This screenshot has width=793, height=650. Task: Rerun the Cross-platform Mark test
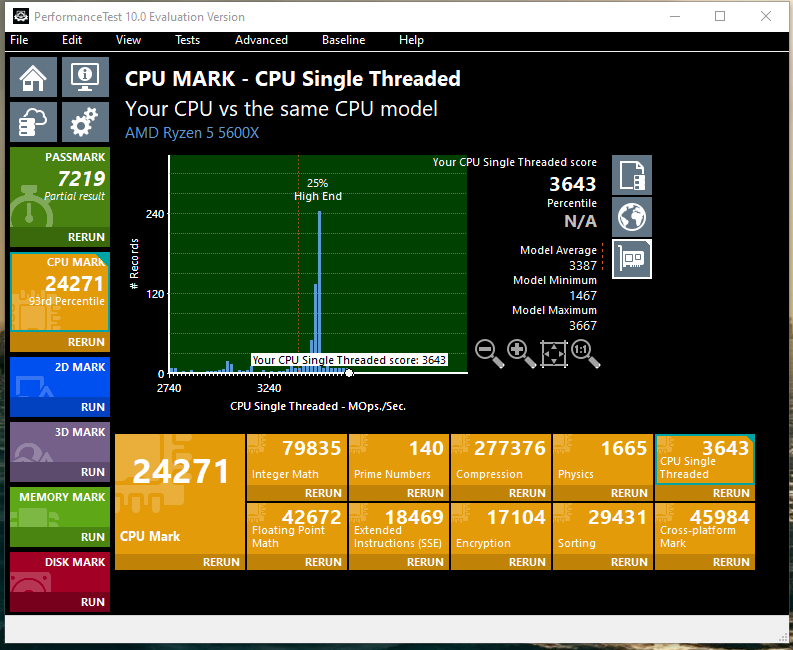[x=705, y=562]
